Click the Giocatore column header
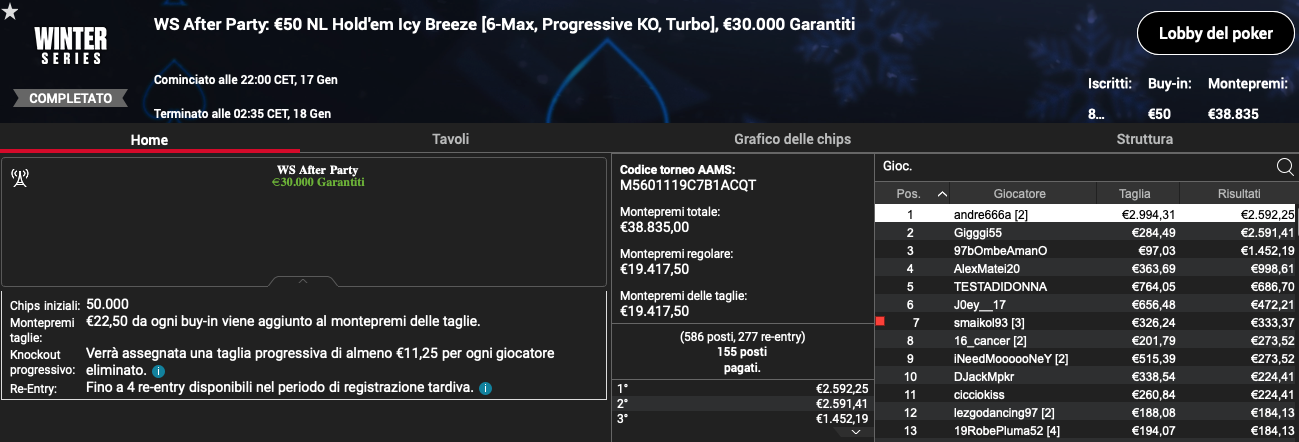 1020,194
